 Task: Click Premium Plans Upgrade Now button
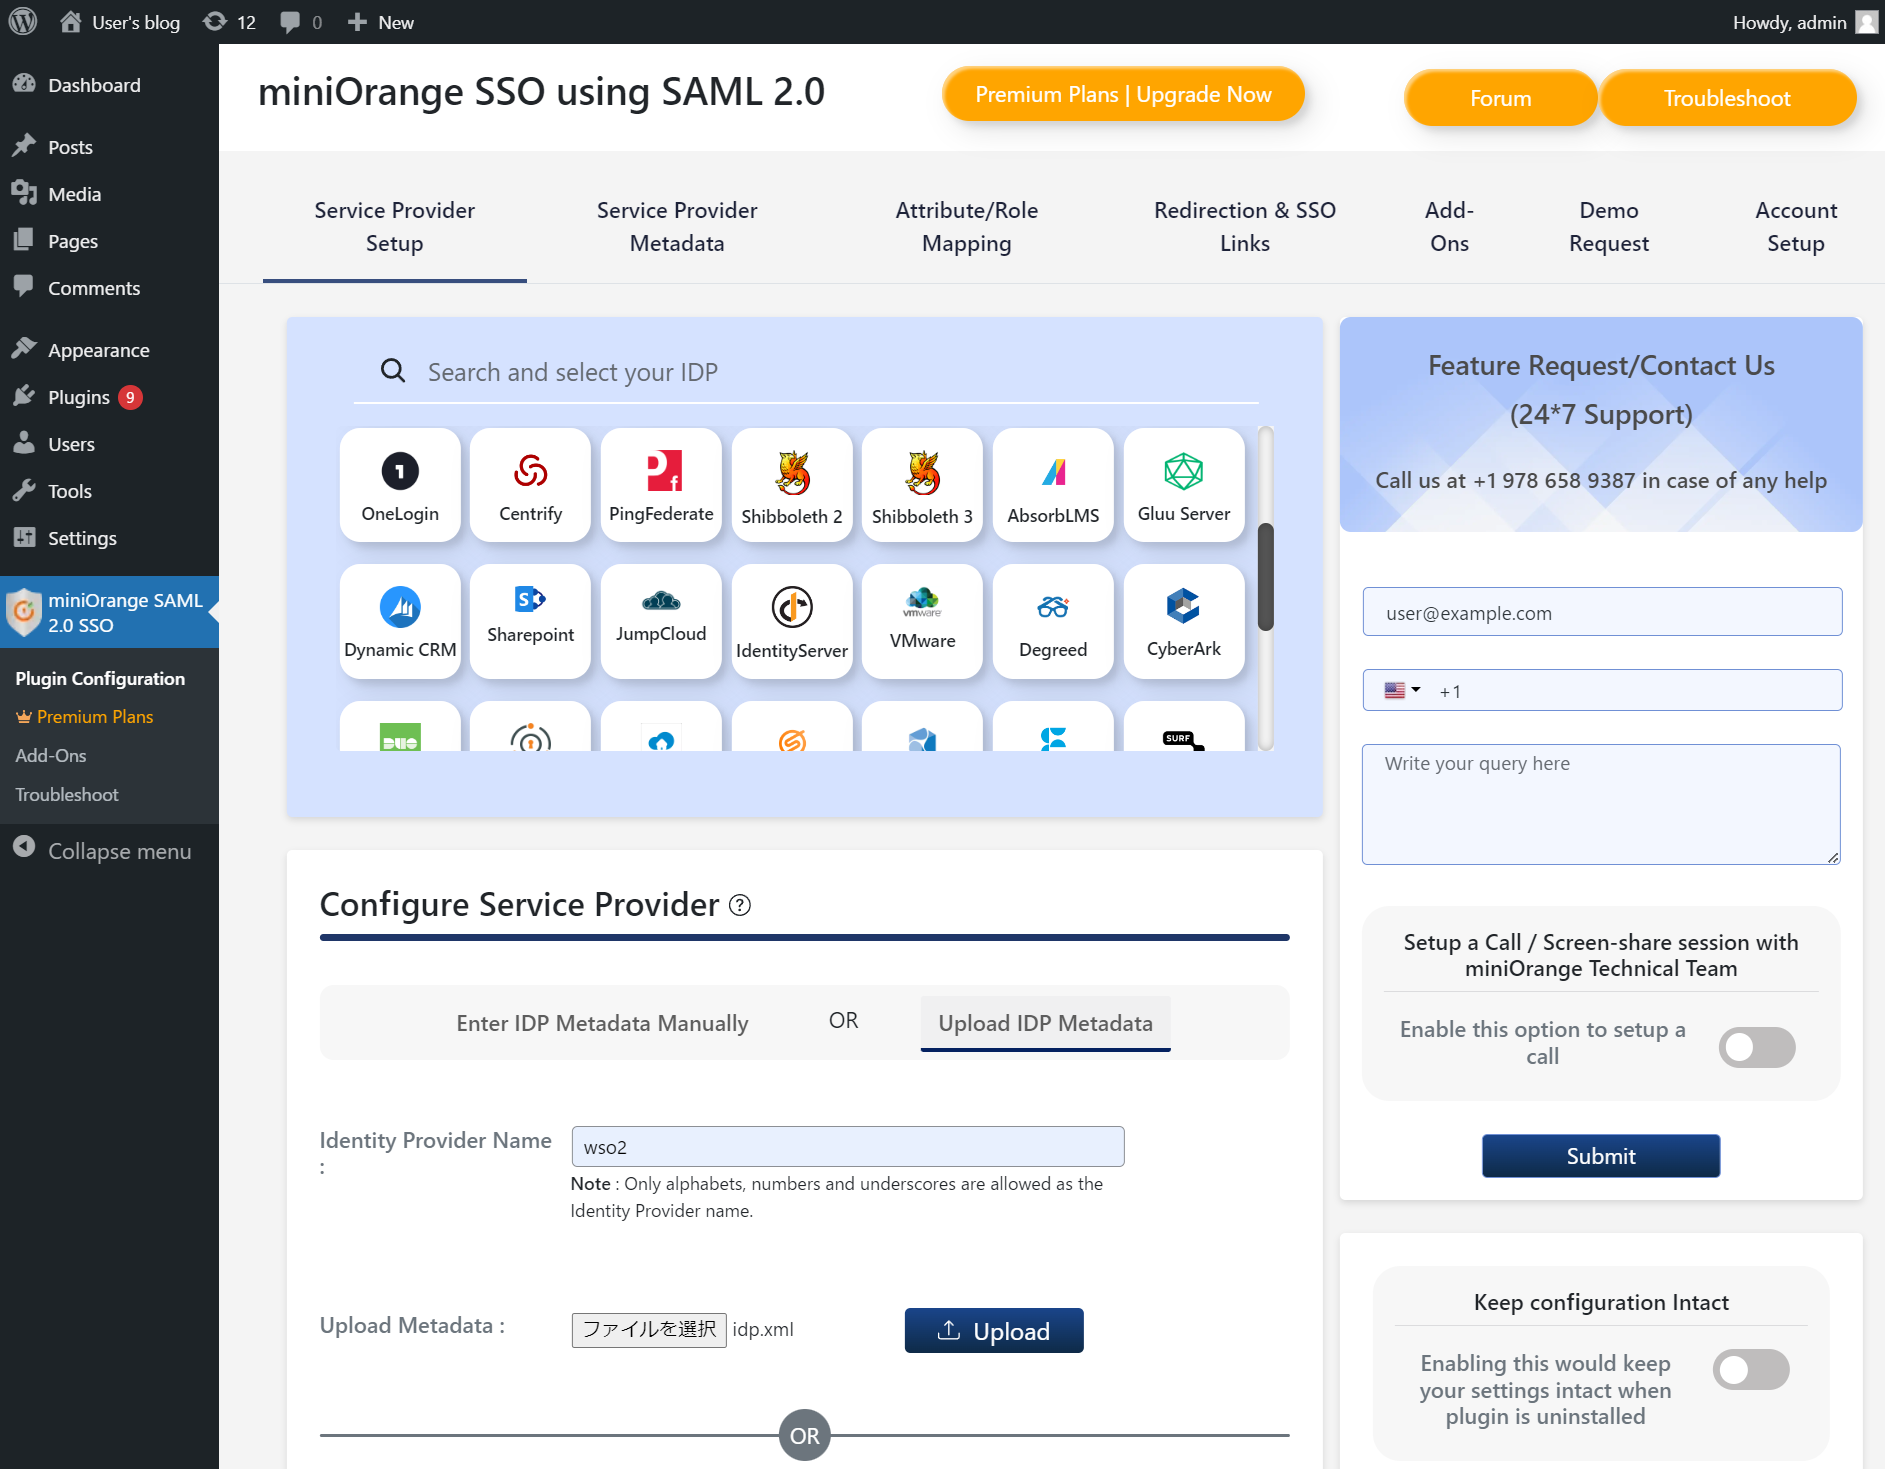[x=1123, y=94]
